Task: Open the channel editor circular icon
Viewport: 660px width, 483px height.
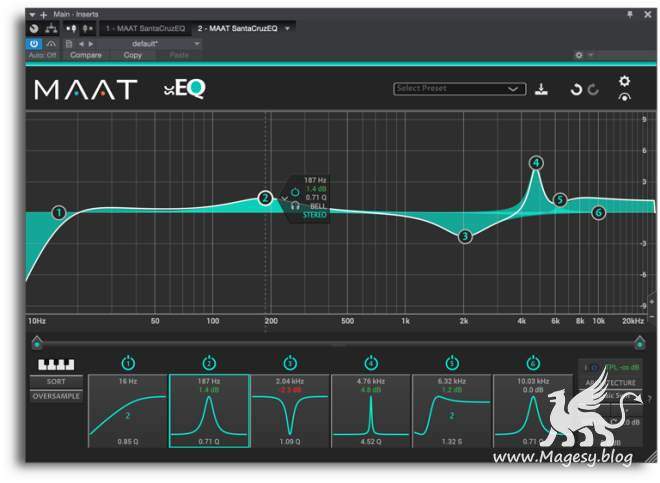Action: [34, 29]
